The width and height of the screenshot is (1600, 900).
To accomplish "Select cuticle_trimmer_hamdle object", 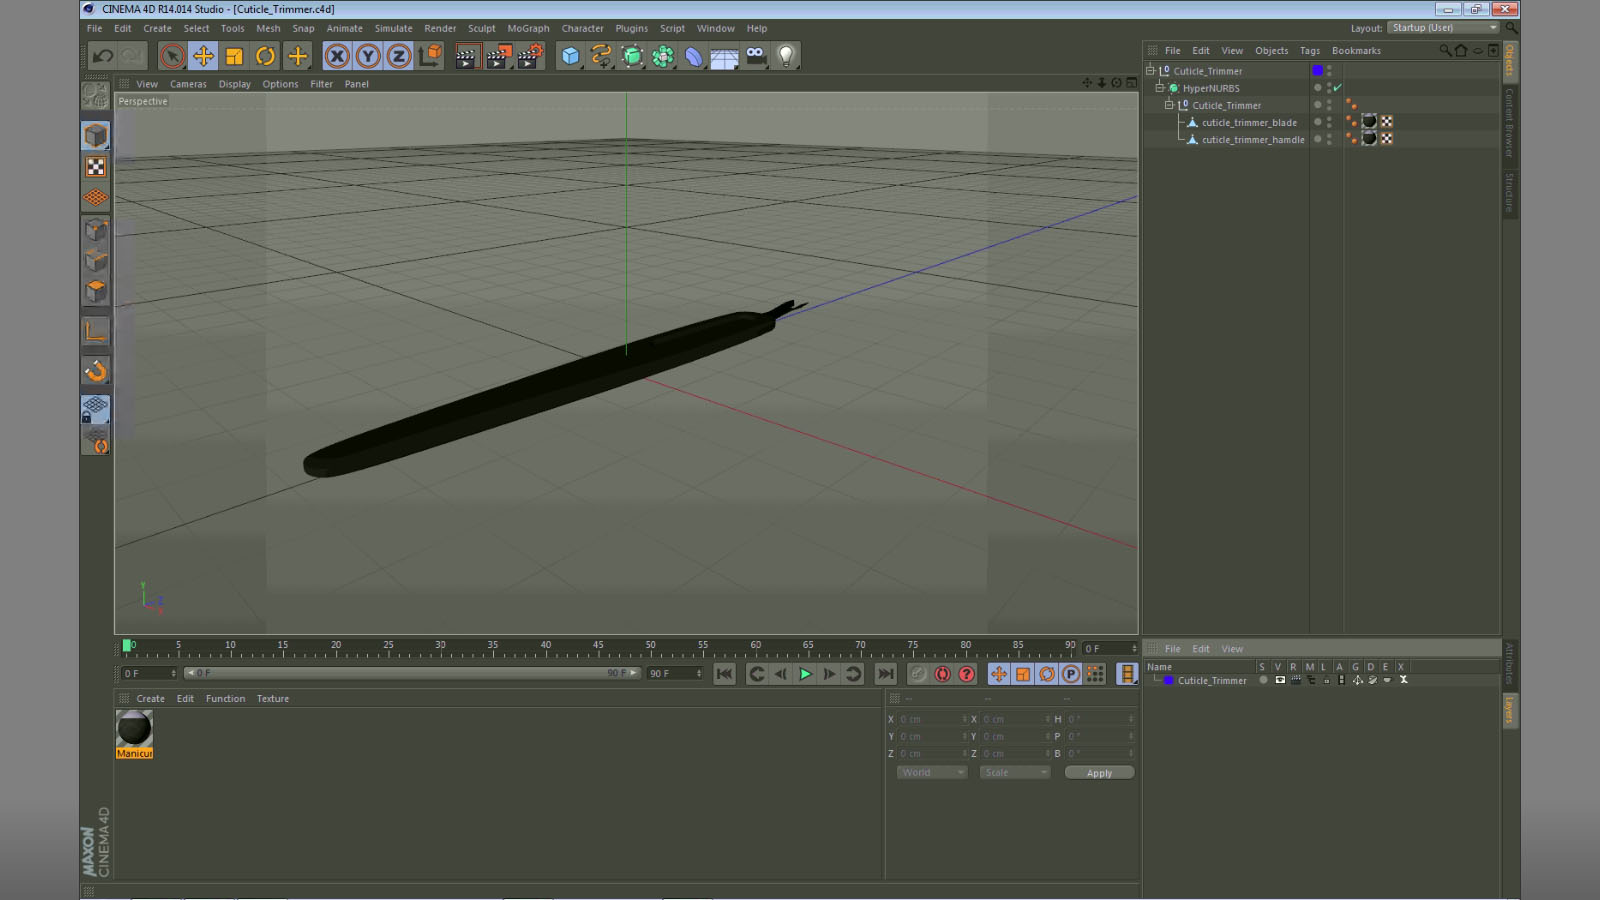I will coord(1253,140).
